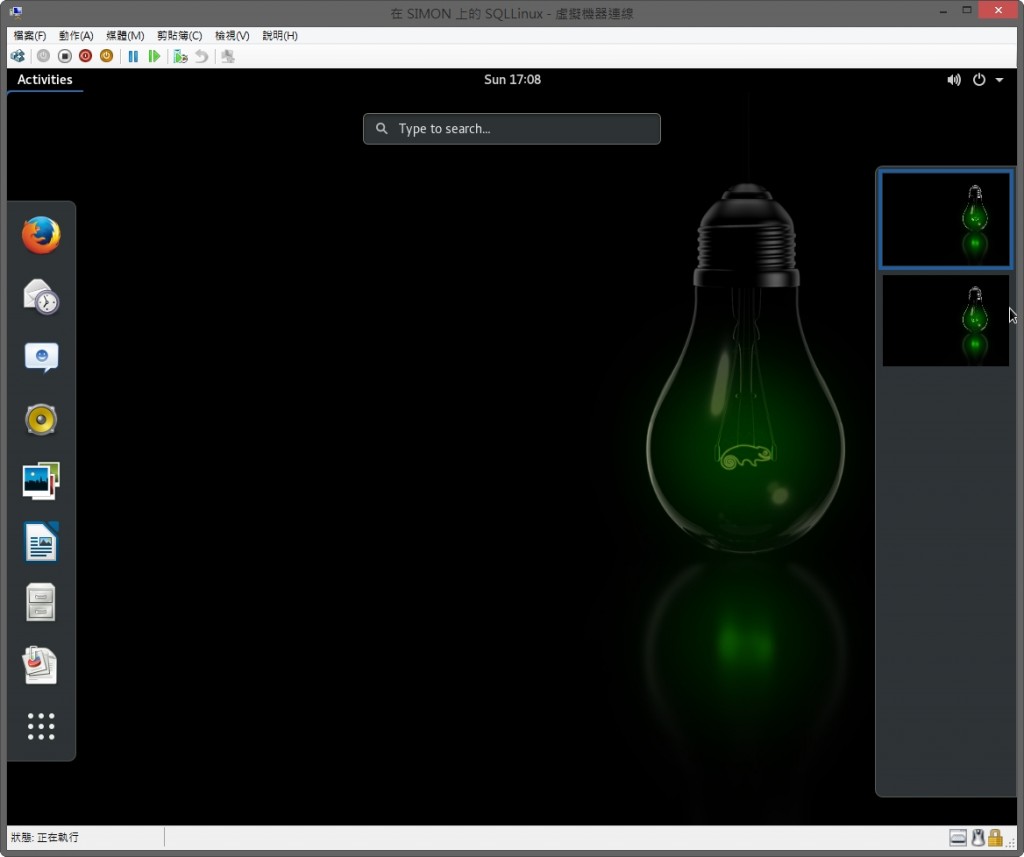Open Shotwell photo manager icon

tap(41, 481)
